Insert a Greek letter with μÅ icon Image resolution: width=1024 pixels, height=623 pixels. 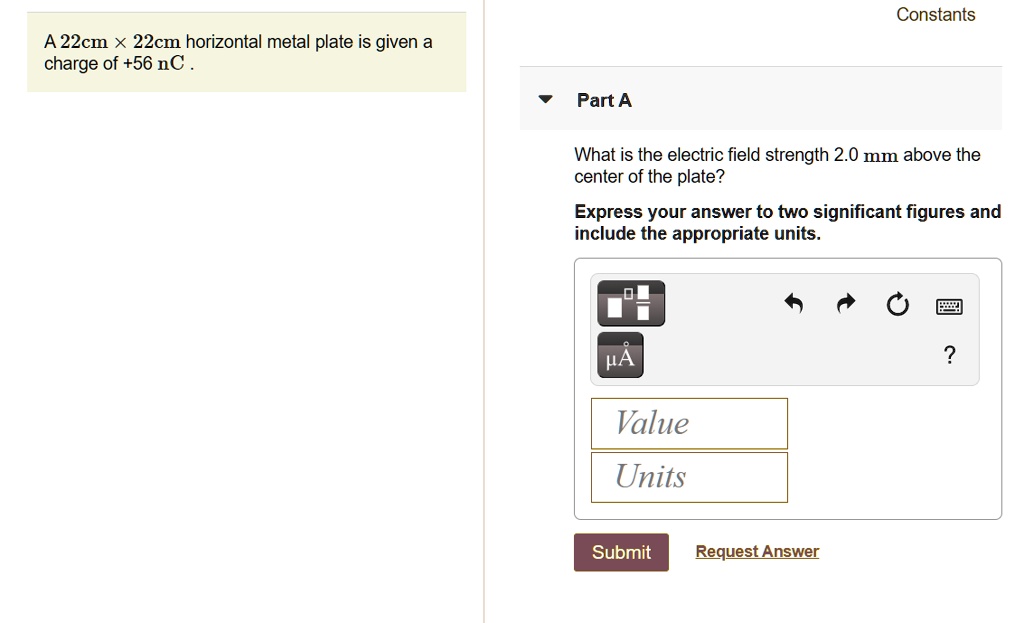(618, 354)
